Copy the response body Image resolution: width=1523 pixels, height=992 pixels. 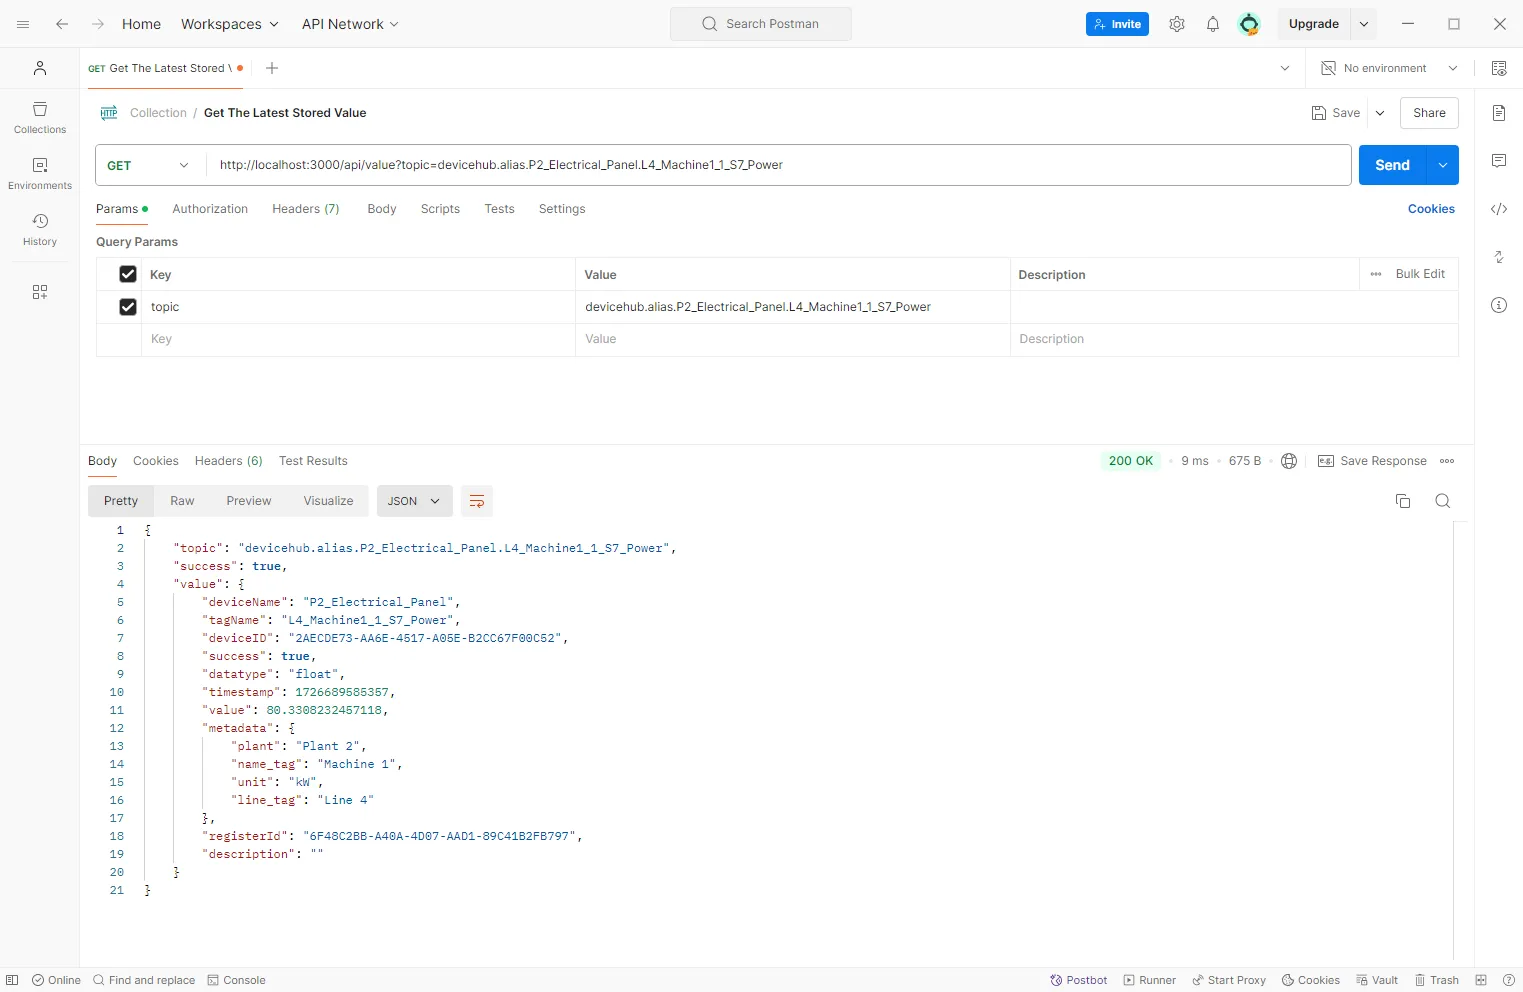(x=1403, y=501)
